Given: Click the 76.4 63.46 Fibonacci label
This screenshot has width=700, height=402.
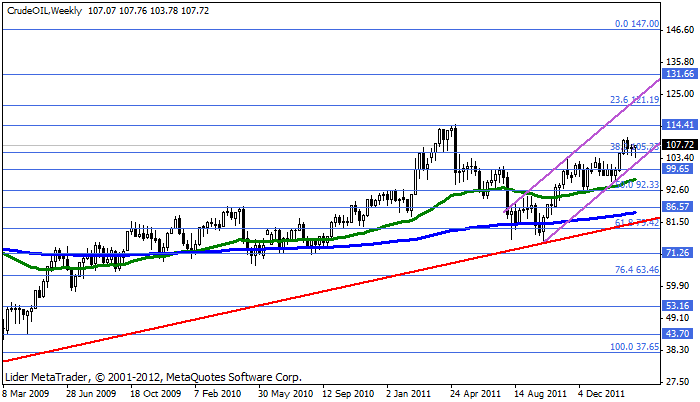Looking at the screenshot, I should [635, 270].
